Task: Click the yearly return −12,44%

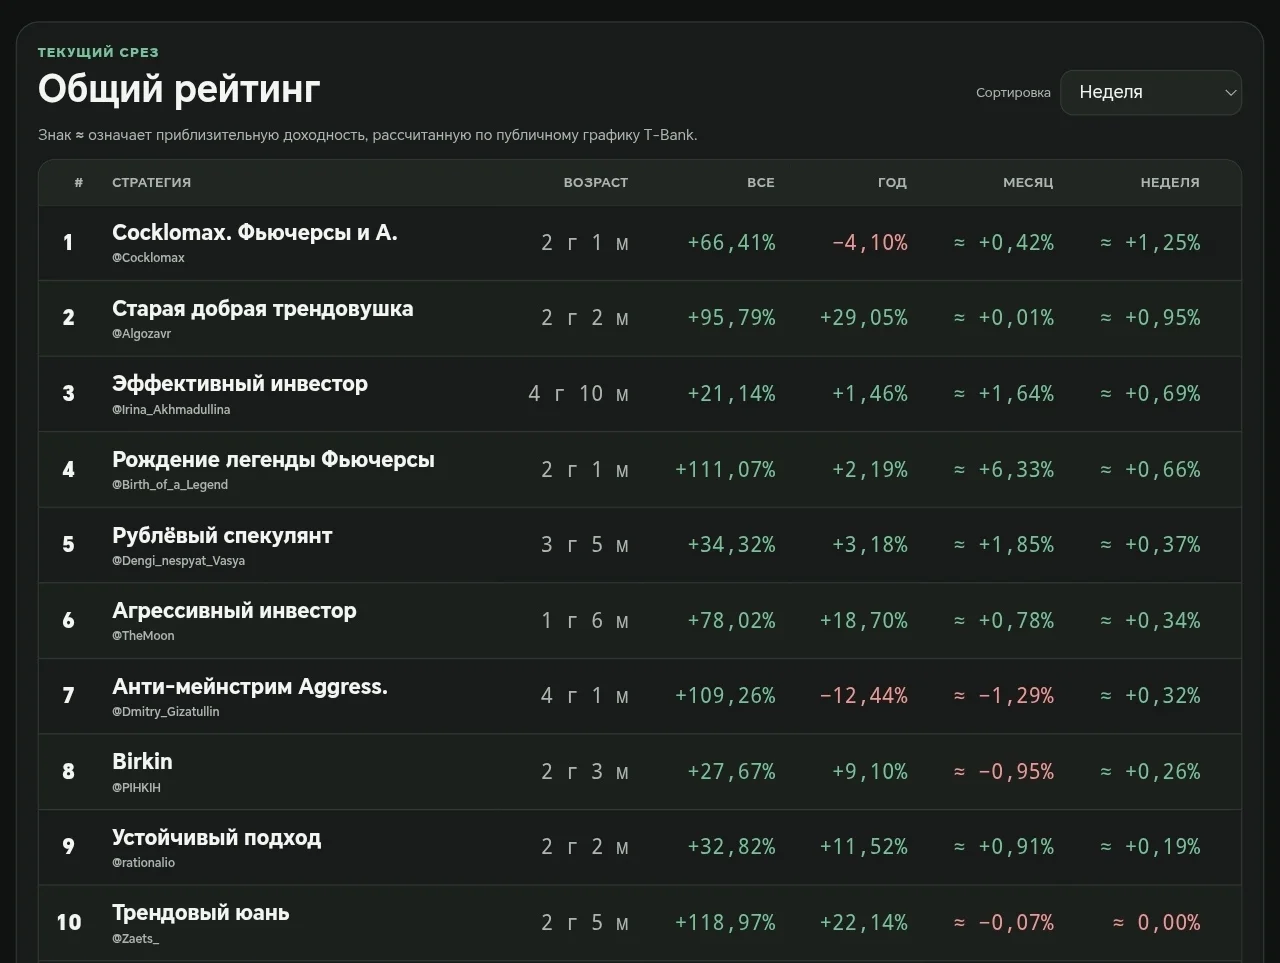Action: pos(864,695)
